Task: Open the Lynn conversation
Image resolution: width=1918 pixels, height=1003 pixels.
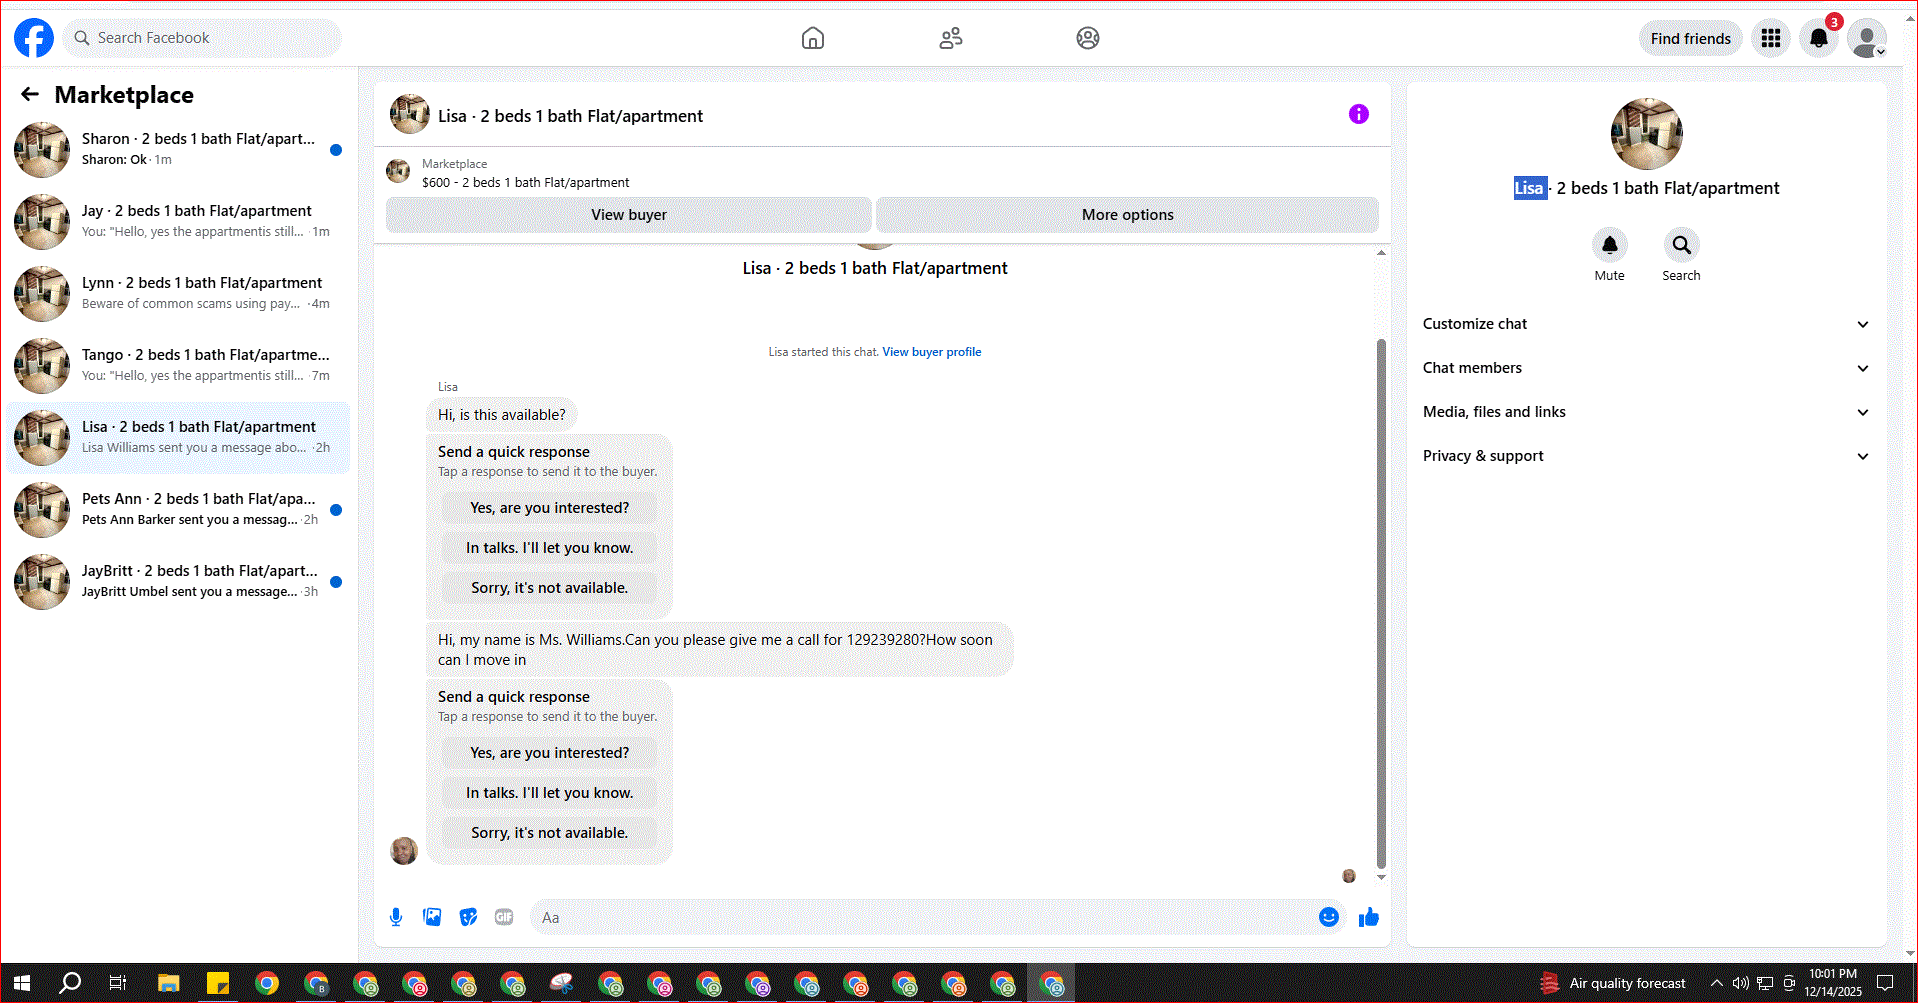Action: click(179, 293)
